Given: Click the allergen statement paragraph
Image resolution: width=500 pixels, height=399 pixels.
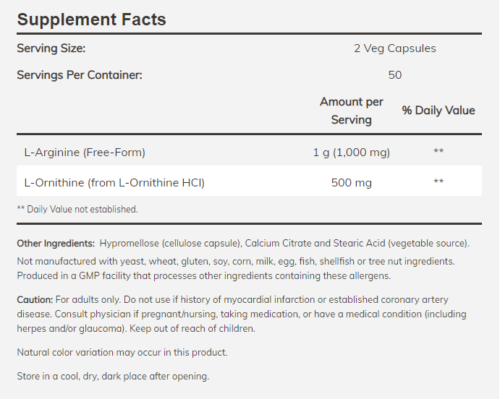Looking at the screenshot, I should tap(236, 268).
